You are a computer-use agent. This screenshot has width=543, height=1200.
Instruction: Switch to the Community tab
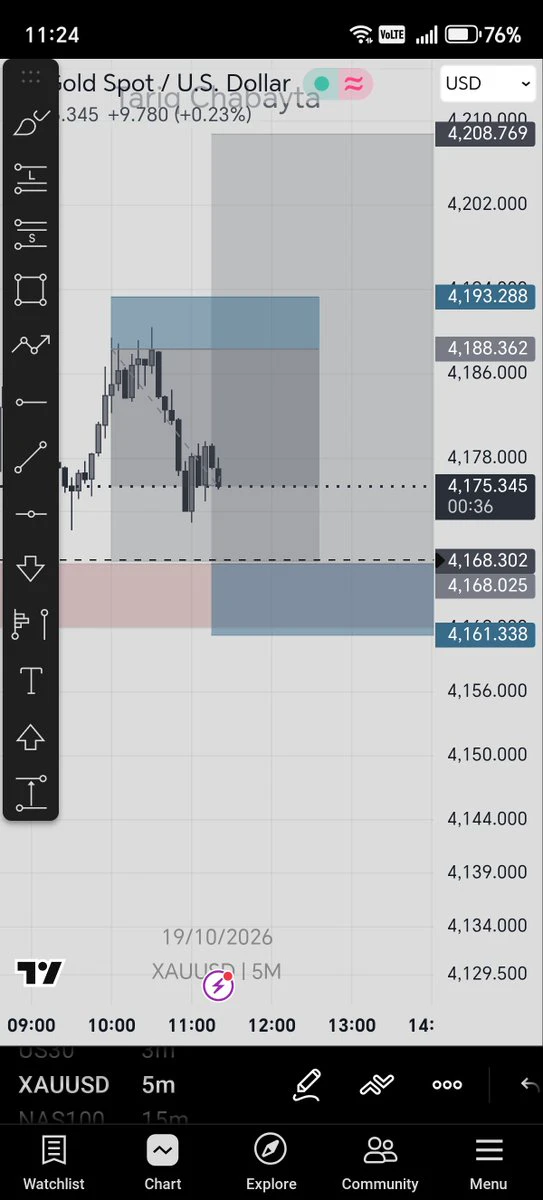[380, 1163]
